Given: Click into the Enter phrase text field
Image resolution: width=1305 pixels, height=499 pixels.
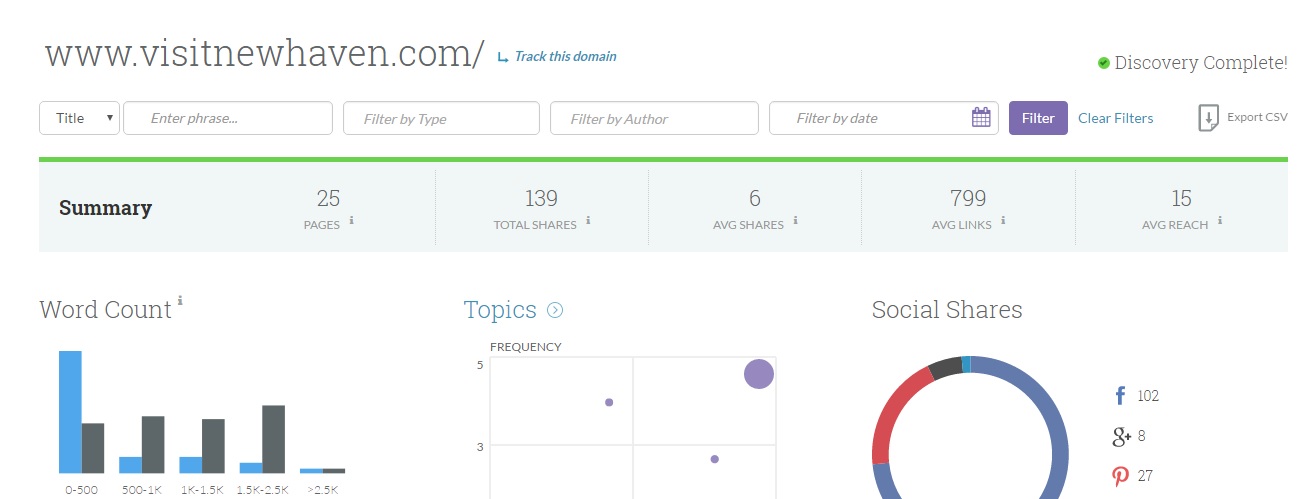Looking at the screenshot, I should (228, 118).
